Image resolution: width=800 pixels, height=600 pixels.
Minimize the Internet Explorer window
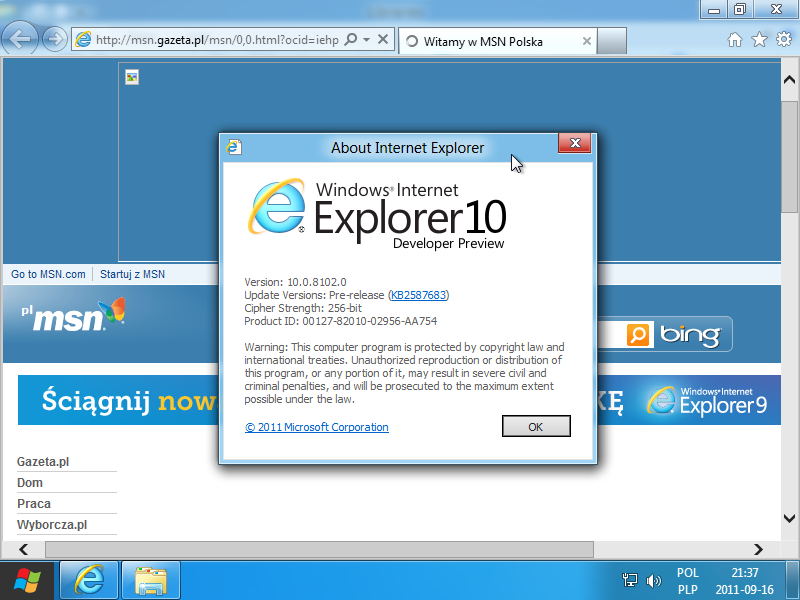coord(714,10)
